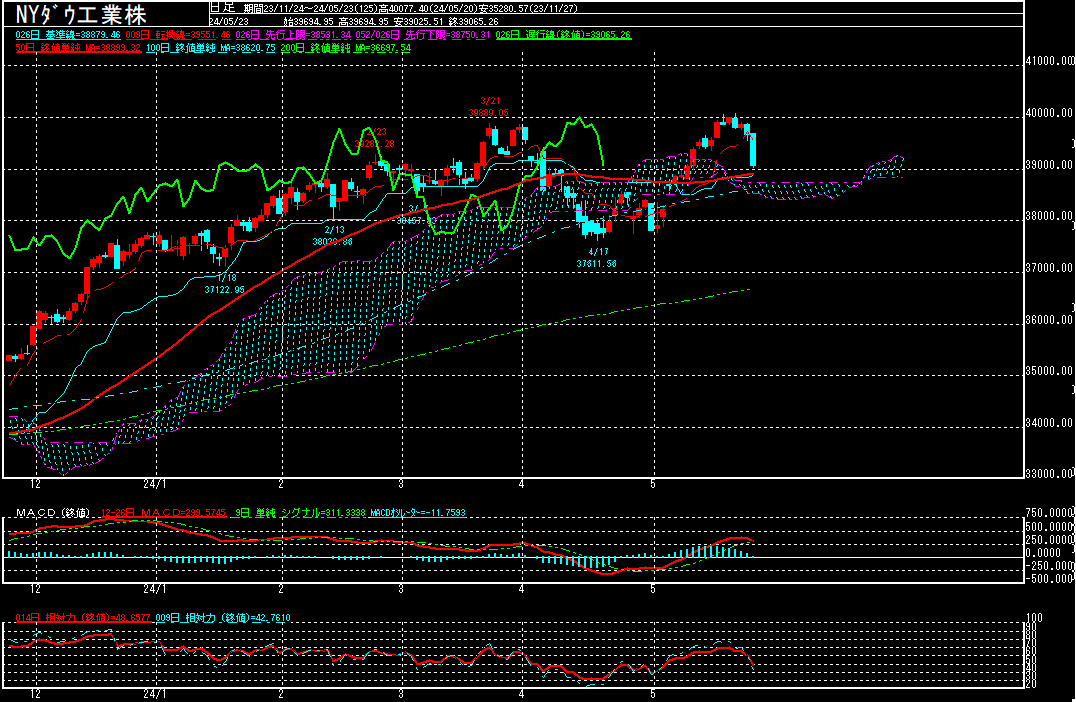The width and height of the screenshot is (1076, 702).
Task: Click the 41000.00 price axis label
Action: point(1050,61)
